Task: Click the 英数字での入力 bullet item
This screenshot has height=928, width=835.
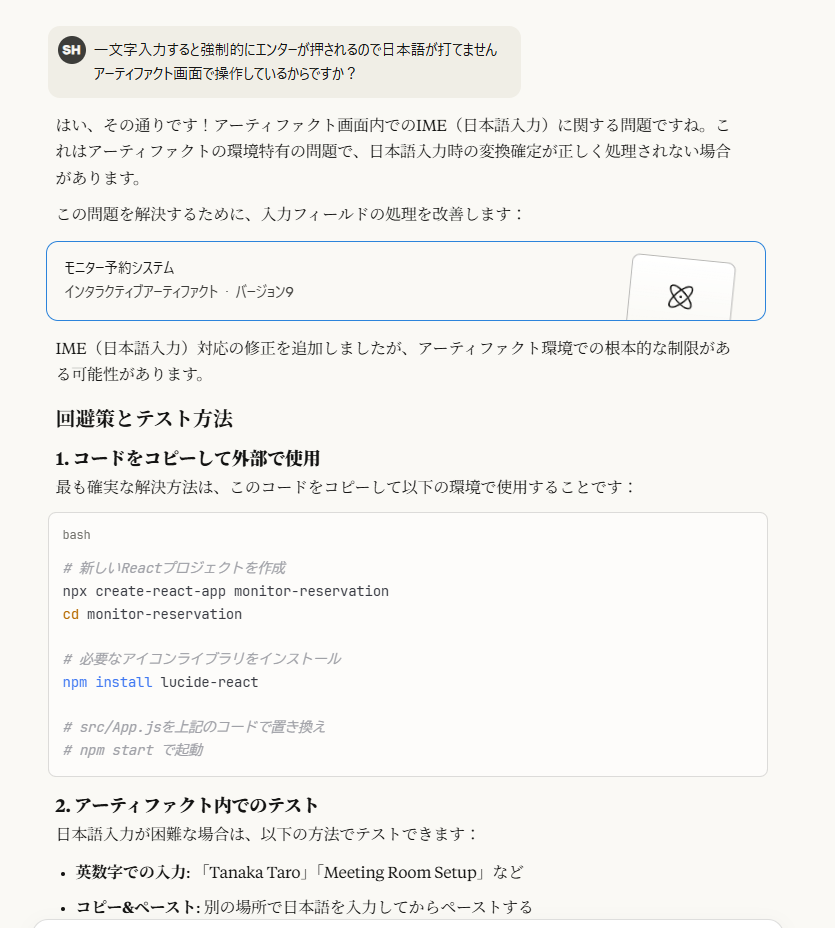Action: click(x=299, y=872)
